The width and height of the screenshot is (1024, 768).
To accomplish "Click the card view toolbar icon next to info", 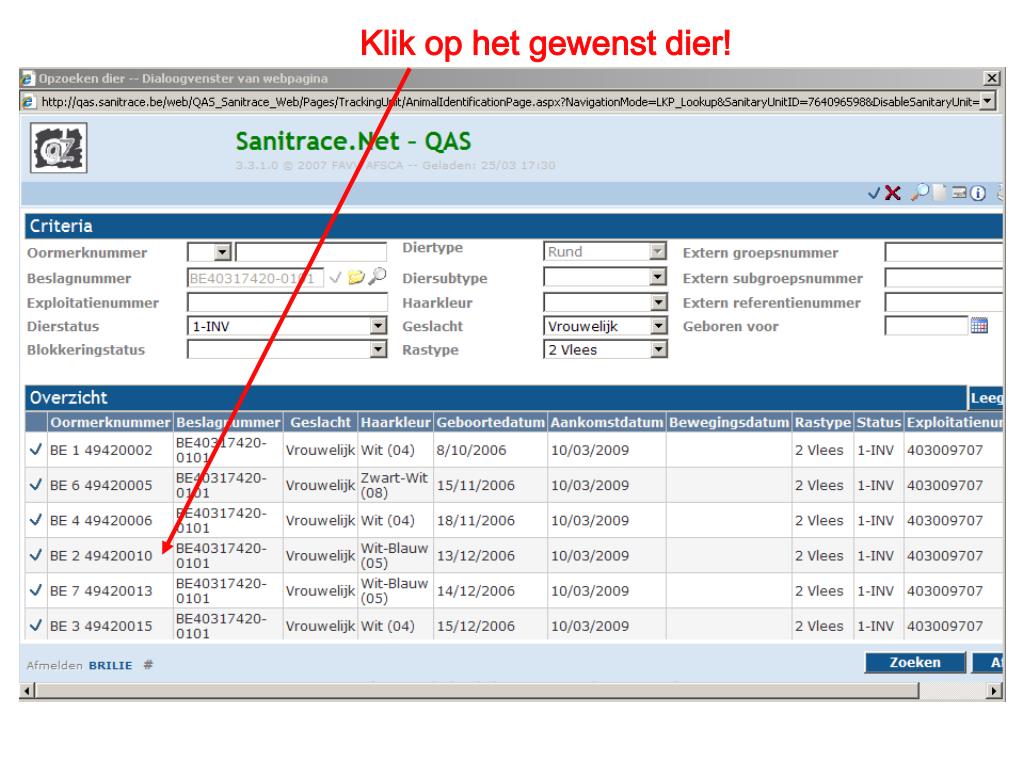I will [959, 193].
